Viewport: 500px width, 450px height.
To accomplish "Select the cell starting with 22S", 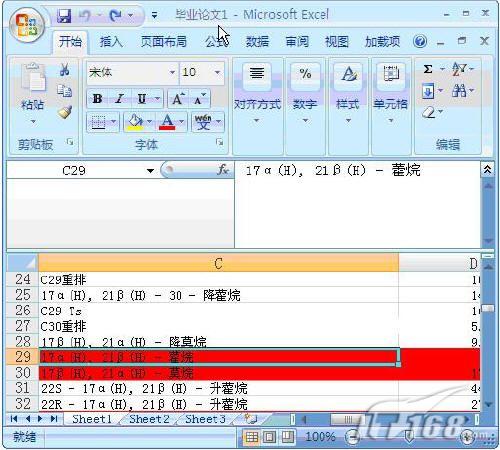I will pyautogui.click(x=218, y=389).
